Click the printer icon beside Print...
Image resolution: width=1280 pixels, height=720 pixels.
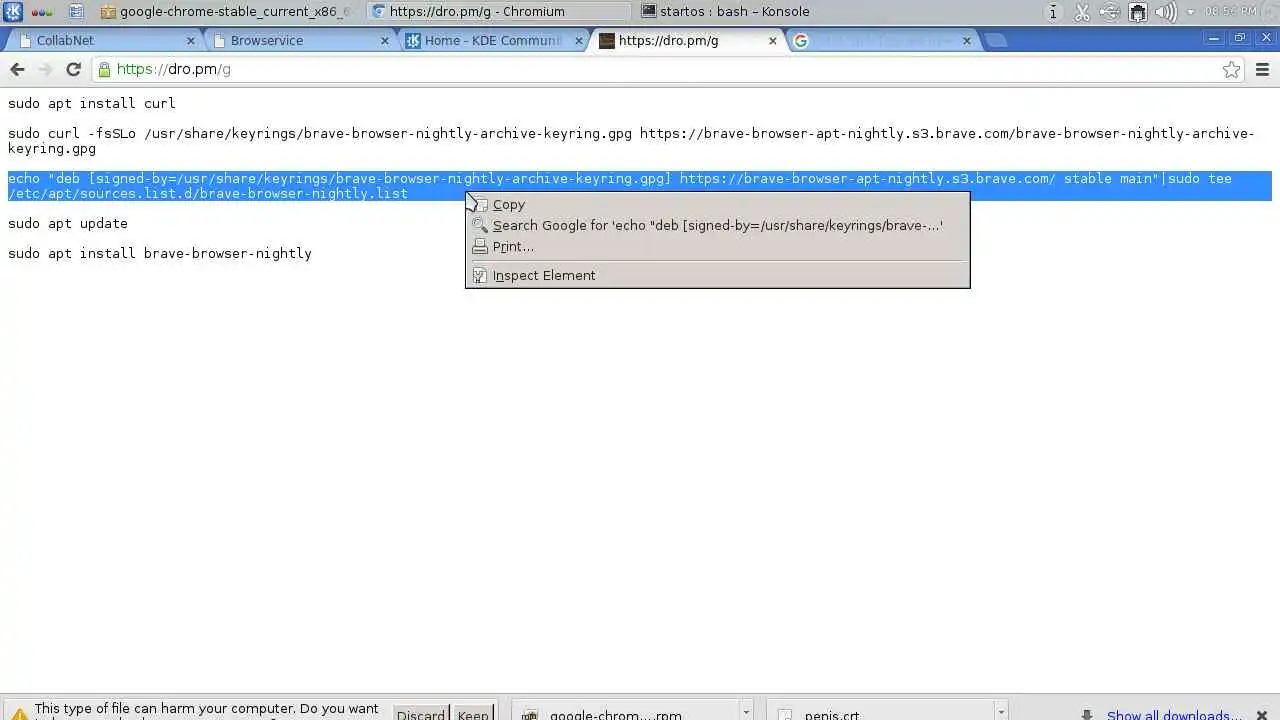click(480, 246)
